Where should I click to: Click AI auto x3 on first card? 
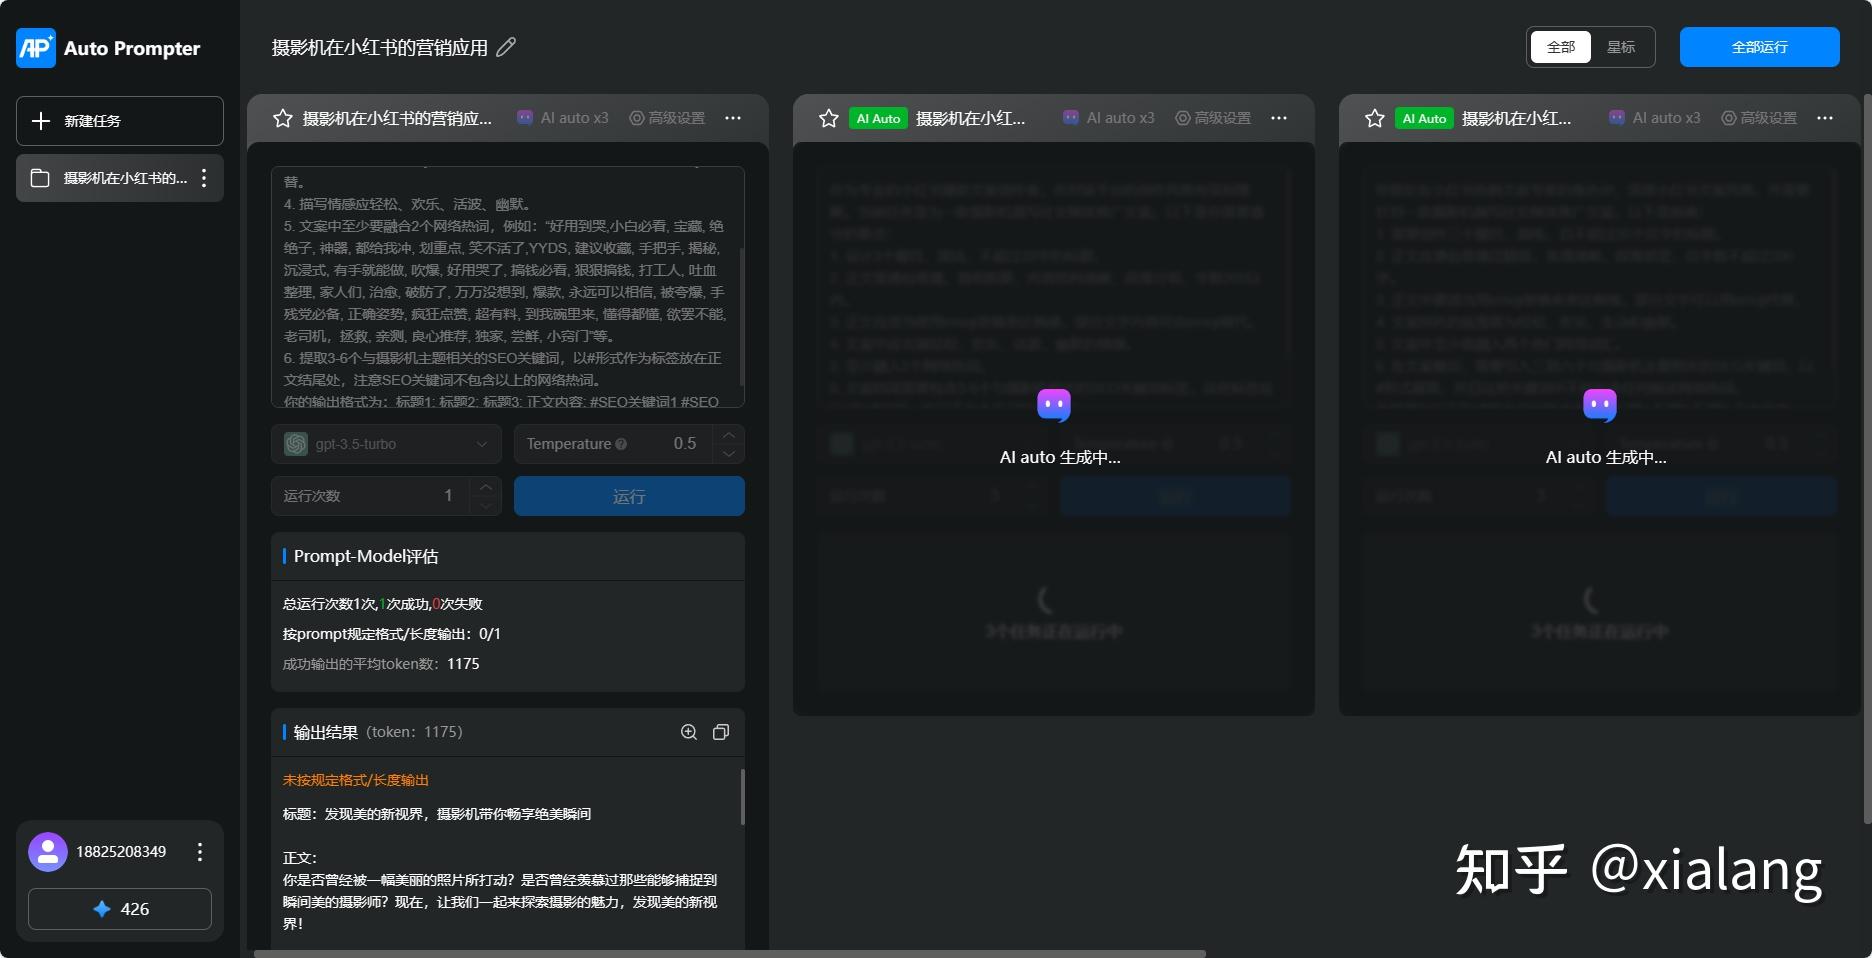pos(562,118)
